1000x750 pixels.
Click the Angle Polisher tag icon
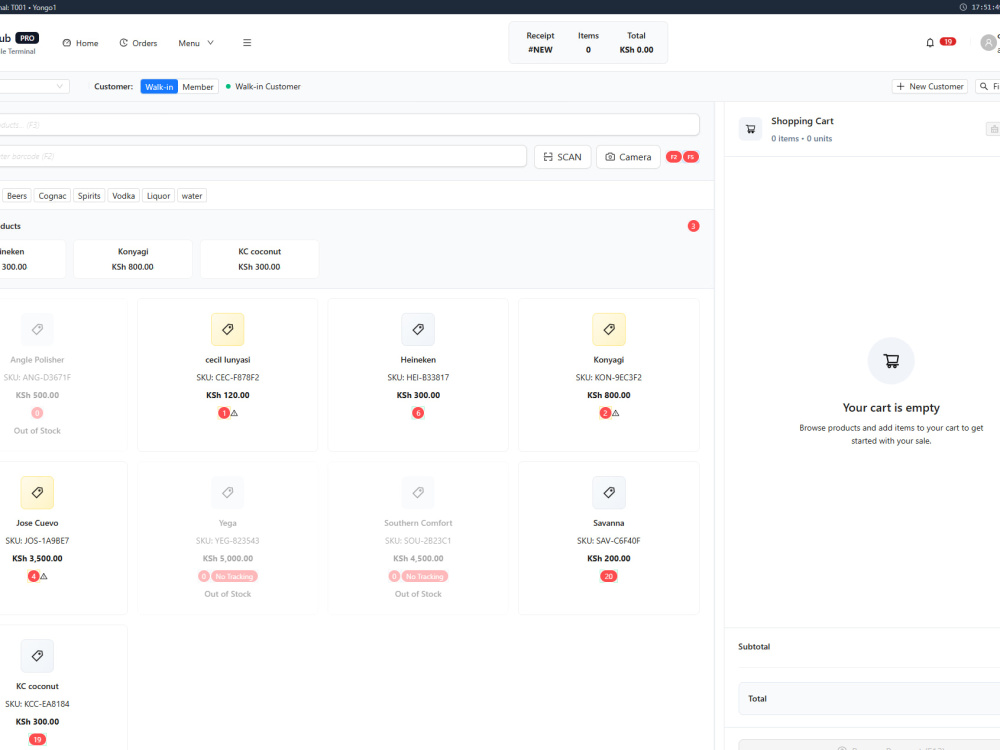click(37, 329)
